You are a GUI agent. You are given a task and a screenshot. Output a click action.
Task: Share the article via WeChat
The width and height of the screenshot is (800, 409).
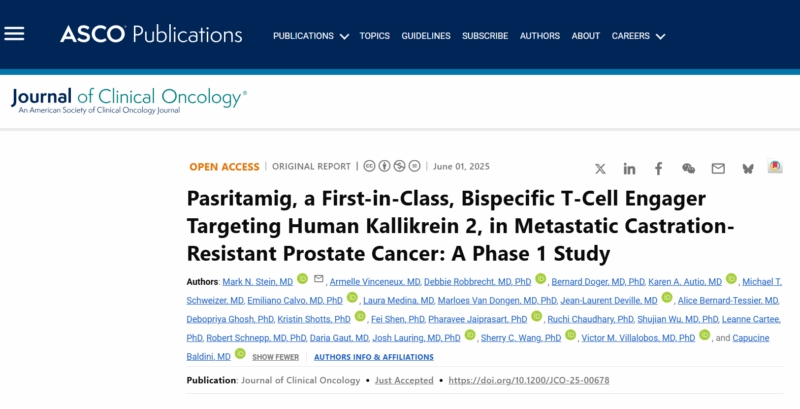pos(688,169)
